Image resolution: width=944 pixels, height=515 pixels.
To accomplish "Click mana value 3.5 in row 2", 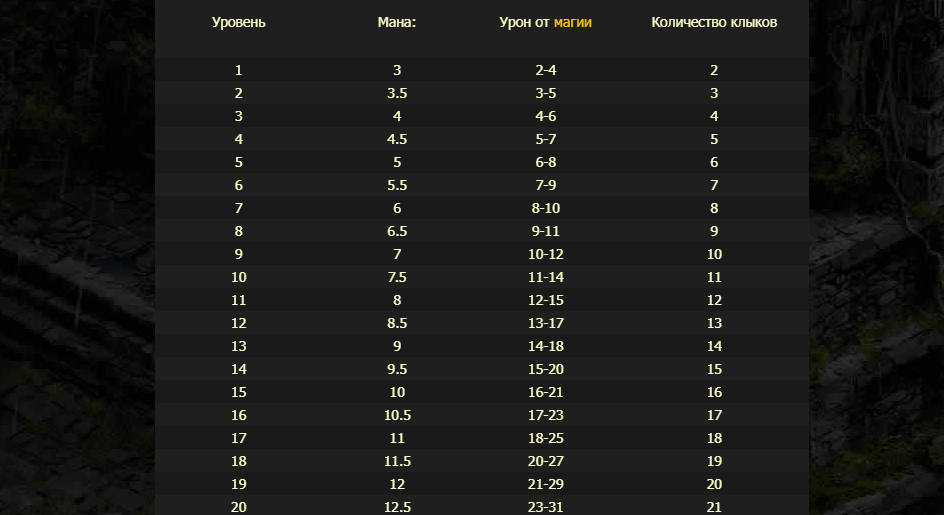I will [397, 93].
